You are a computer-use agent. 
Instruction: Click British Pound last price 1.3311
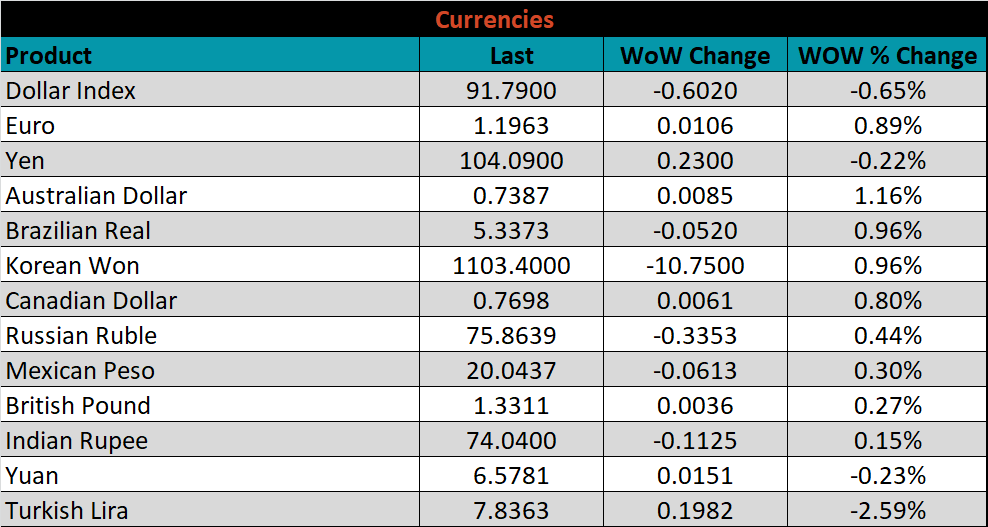coord(511,406)
